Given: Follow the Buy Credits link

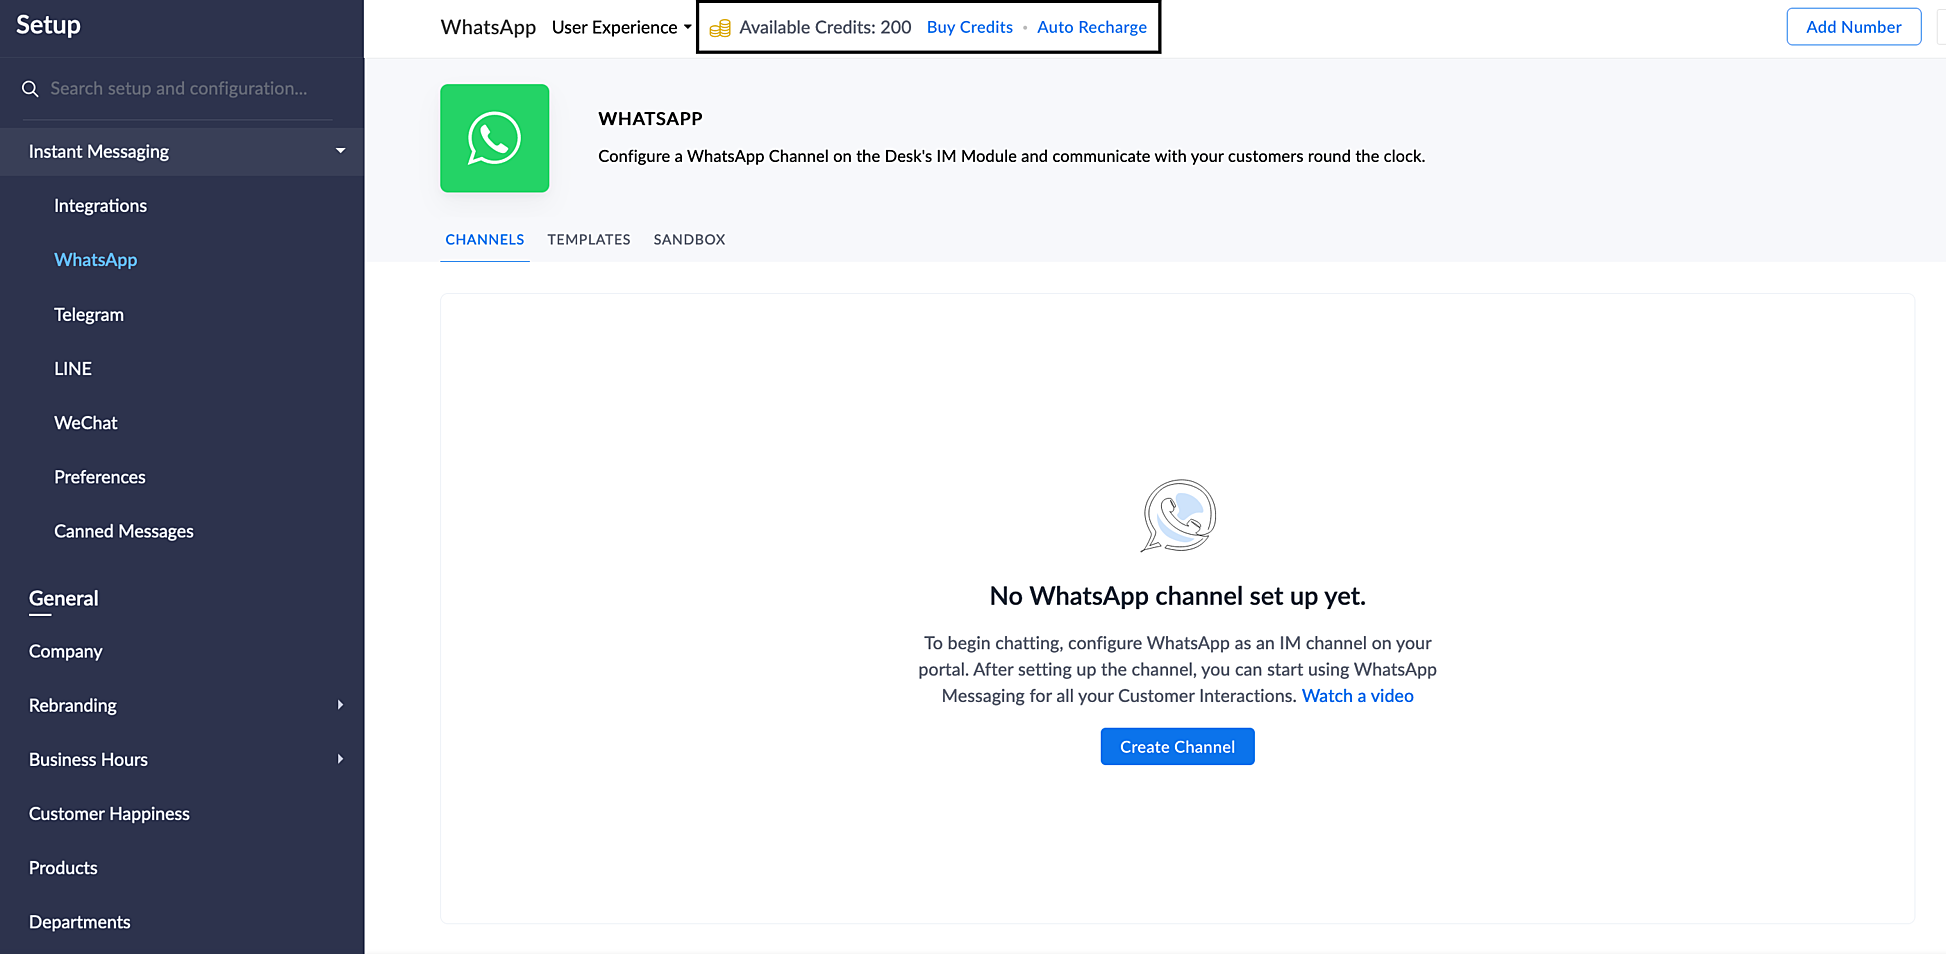Looking at the screenshot, I should click(x=969, y=27).
